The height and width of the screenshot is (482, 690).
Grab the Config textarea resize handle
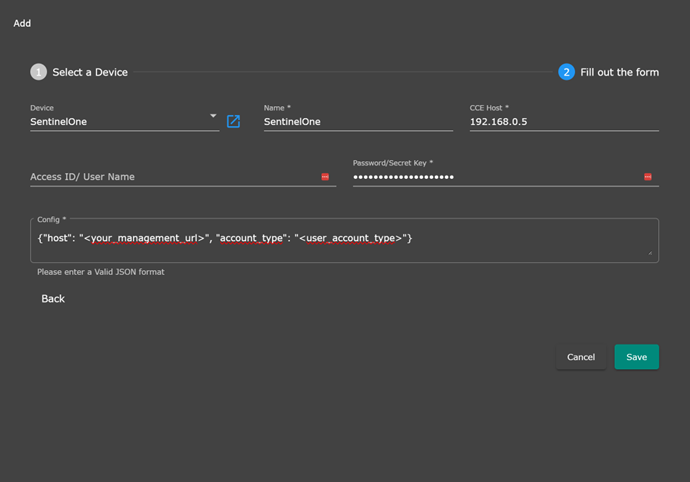pos(650,253)
